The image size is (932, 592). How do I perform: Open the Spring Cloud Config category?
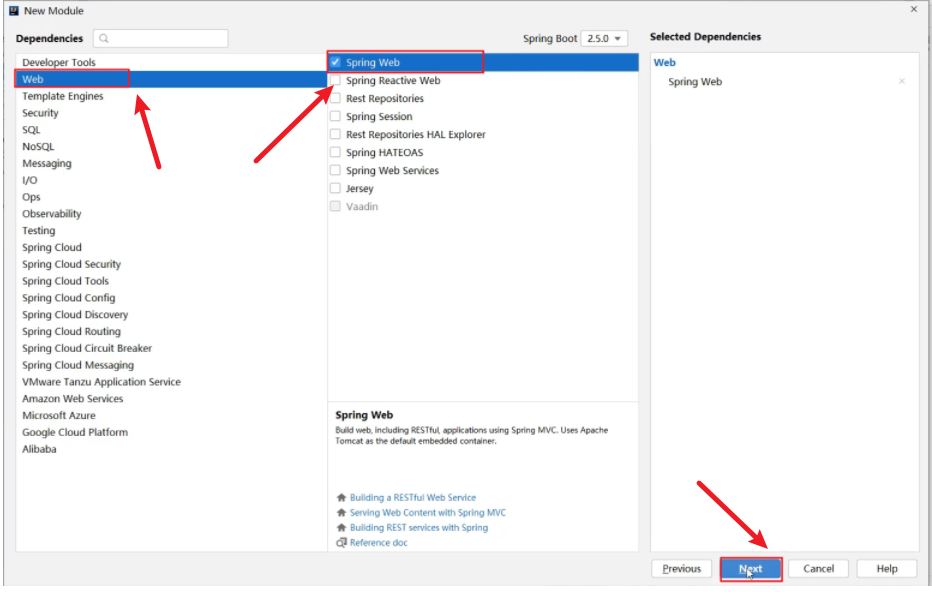[69, 298]
